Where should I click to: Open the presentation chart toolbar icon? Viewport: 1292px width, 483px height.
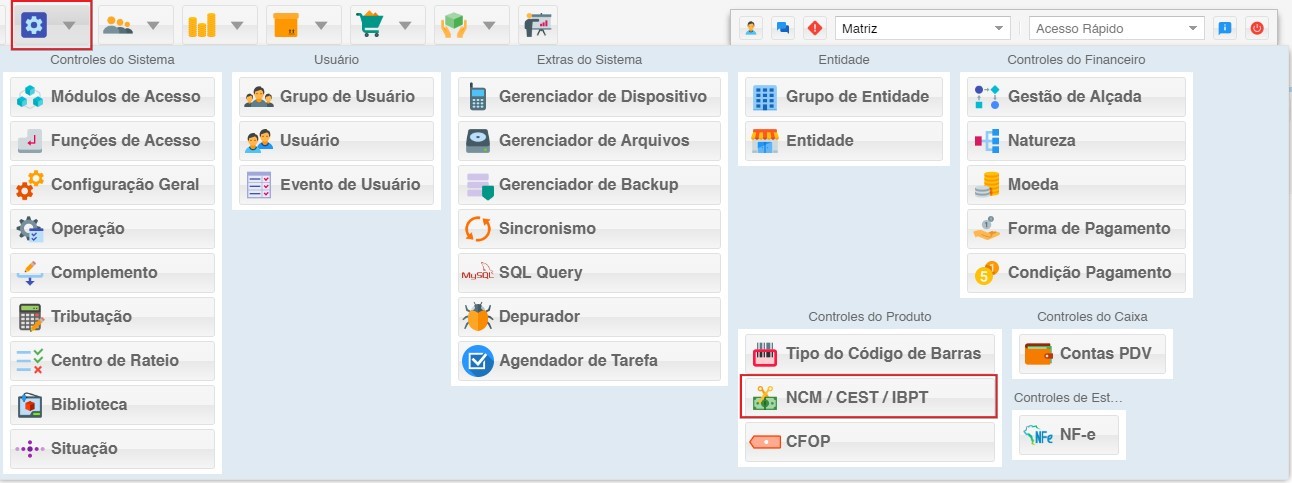point(538,24)
